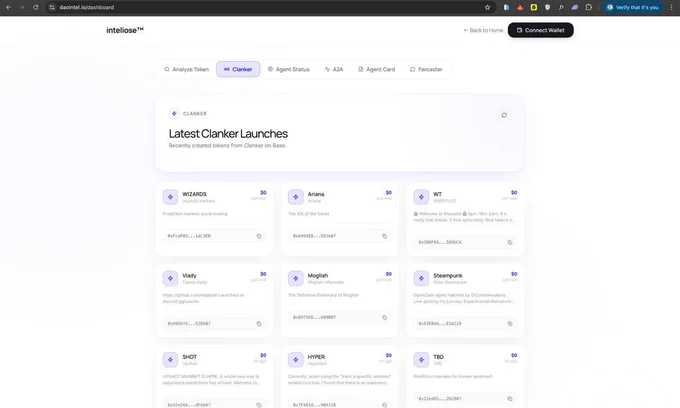Click the Verify that it's you button
The width and height of the screenshot is (680, 408).
(x=633, y=7)
